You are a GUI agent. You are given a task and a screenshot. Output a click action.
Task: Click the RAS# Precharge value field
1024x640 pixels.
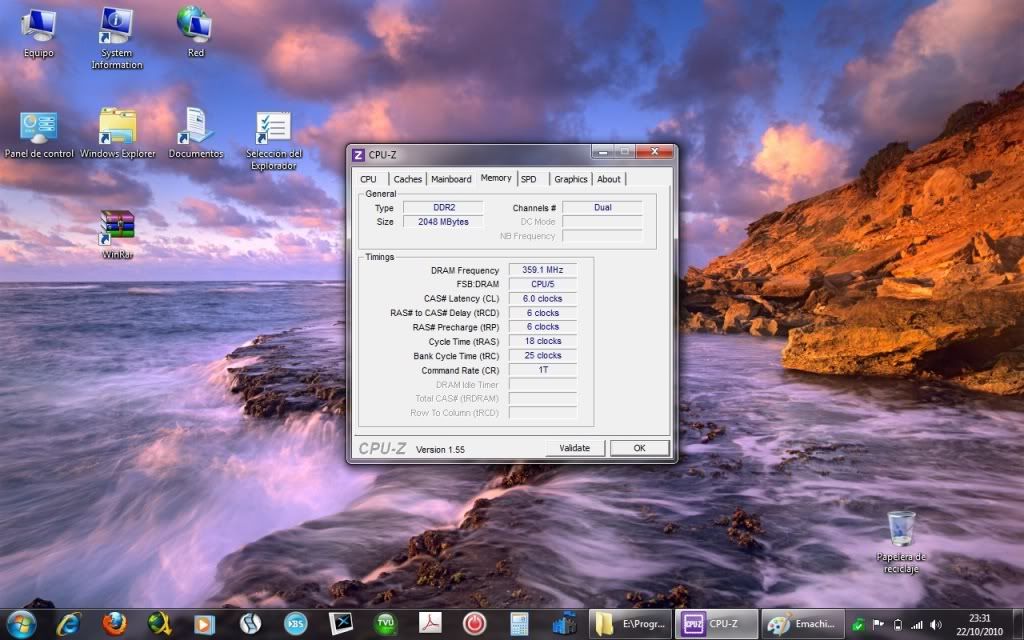click(543, 327)
